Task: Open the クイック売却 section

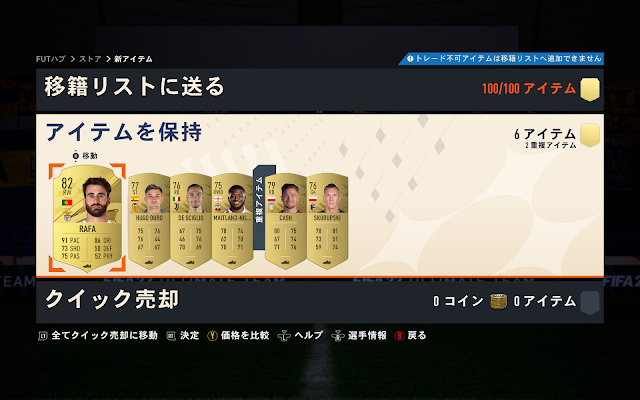Action: (x=320, y=302)
